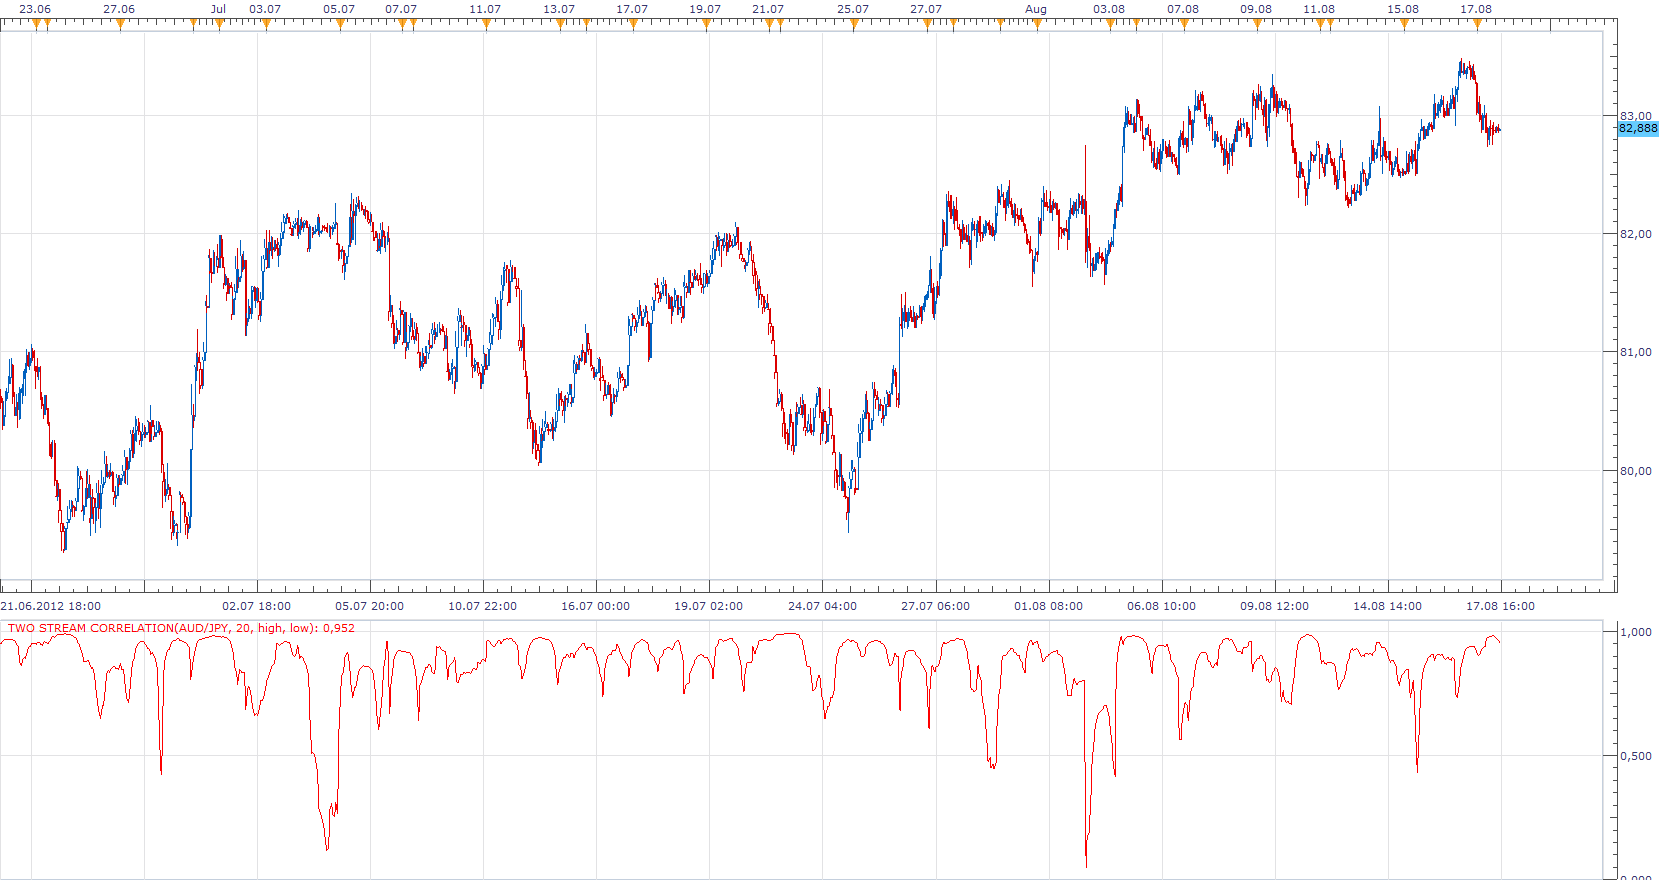Click the blue 82,888 current price tag
1674x880 pixels.
1638,128
